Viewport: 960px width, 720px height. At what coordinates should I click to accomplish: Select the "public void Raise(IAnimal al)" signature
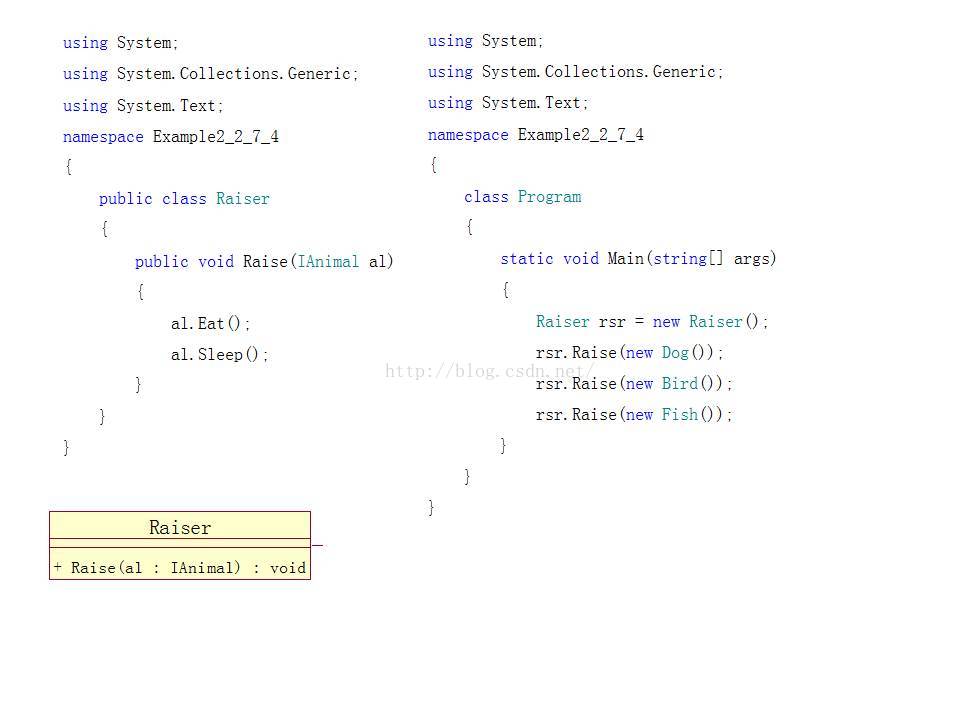(x=264, y=261)
